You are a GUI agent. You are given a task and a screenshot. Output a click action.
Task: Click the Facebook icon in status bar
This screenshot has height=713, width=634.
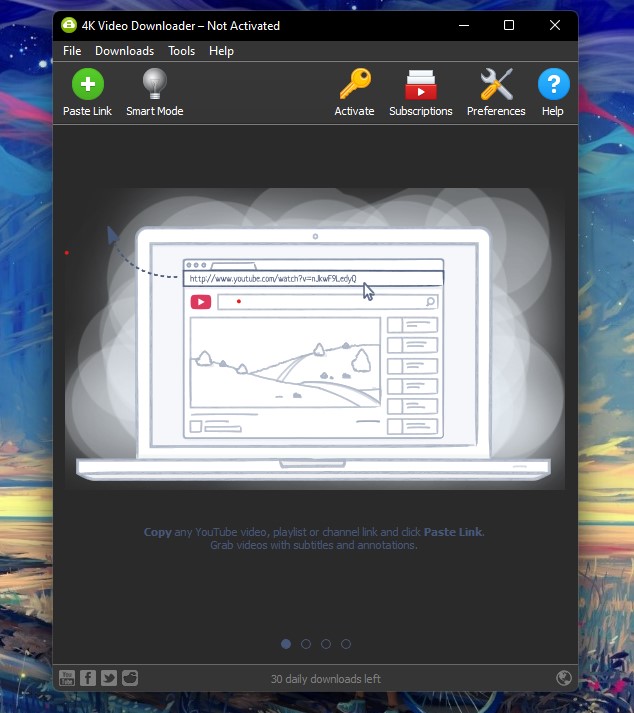(88, 678)
